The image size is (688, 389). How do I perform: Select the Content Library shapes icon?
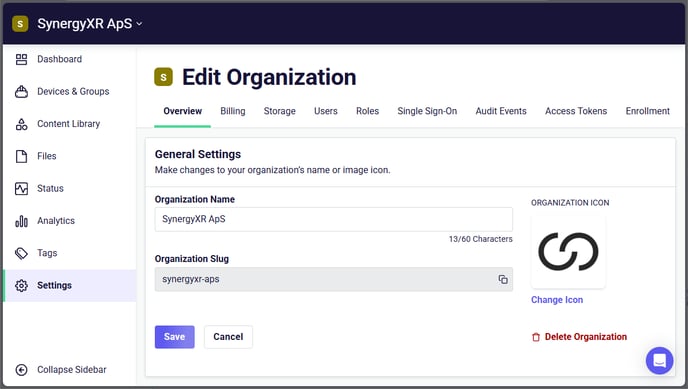coord(21,124)
